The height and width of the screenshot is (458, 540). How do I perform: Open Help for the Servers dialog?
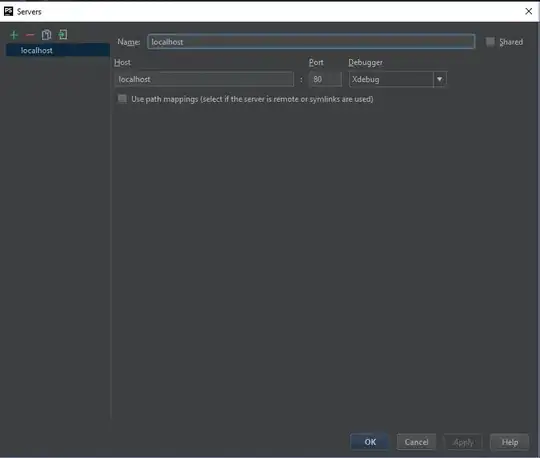(x=510, y=442)
